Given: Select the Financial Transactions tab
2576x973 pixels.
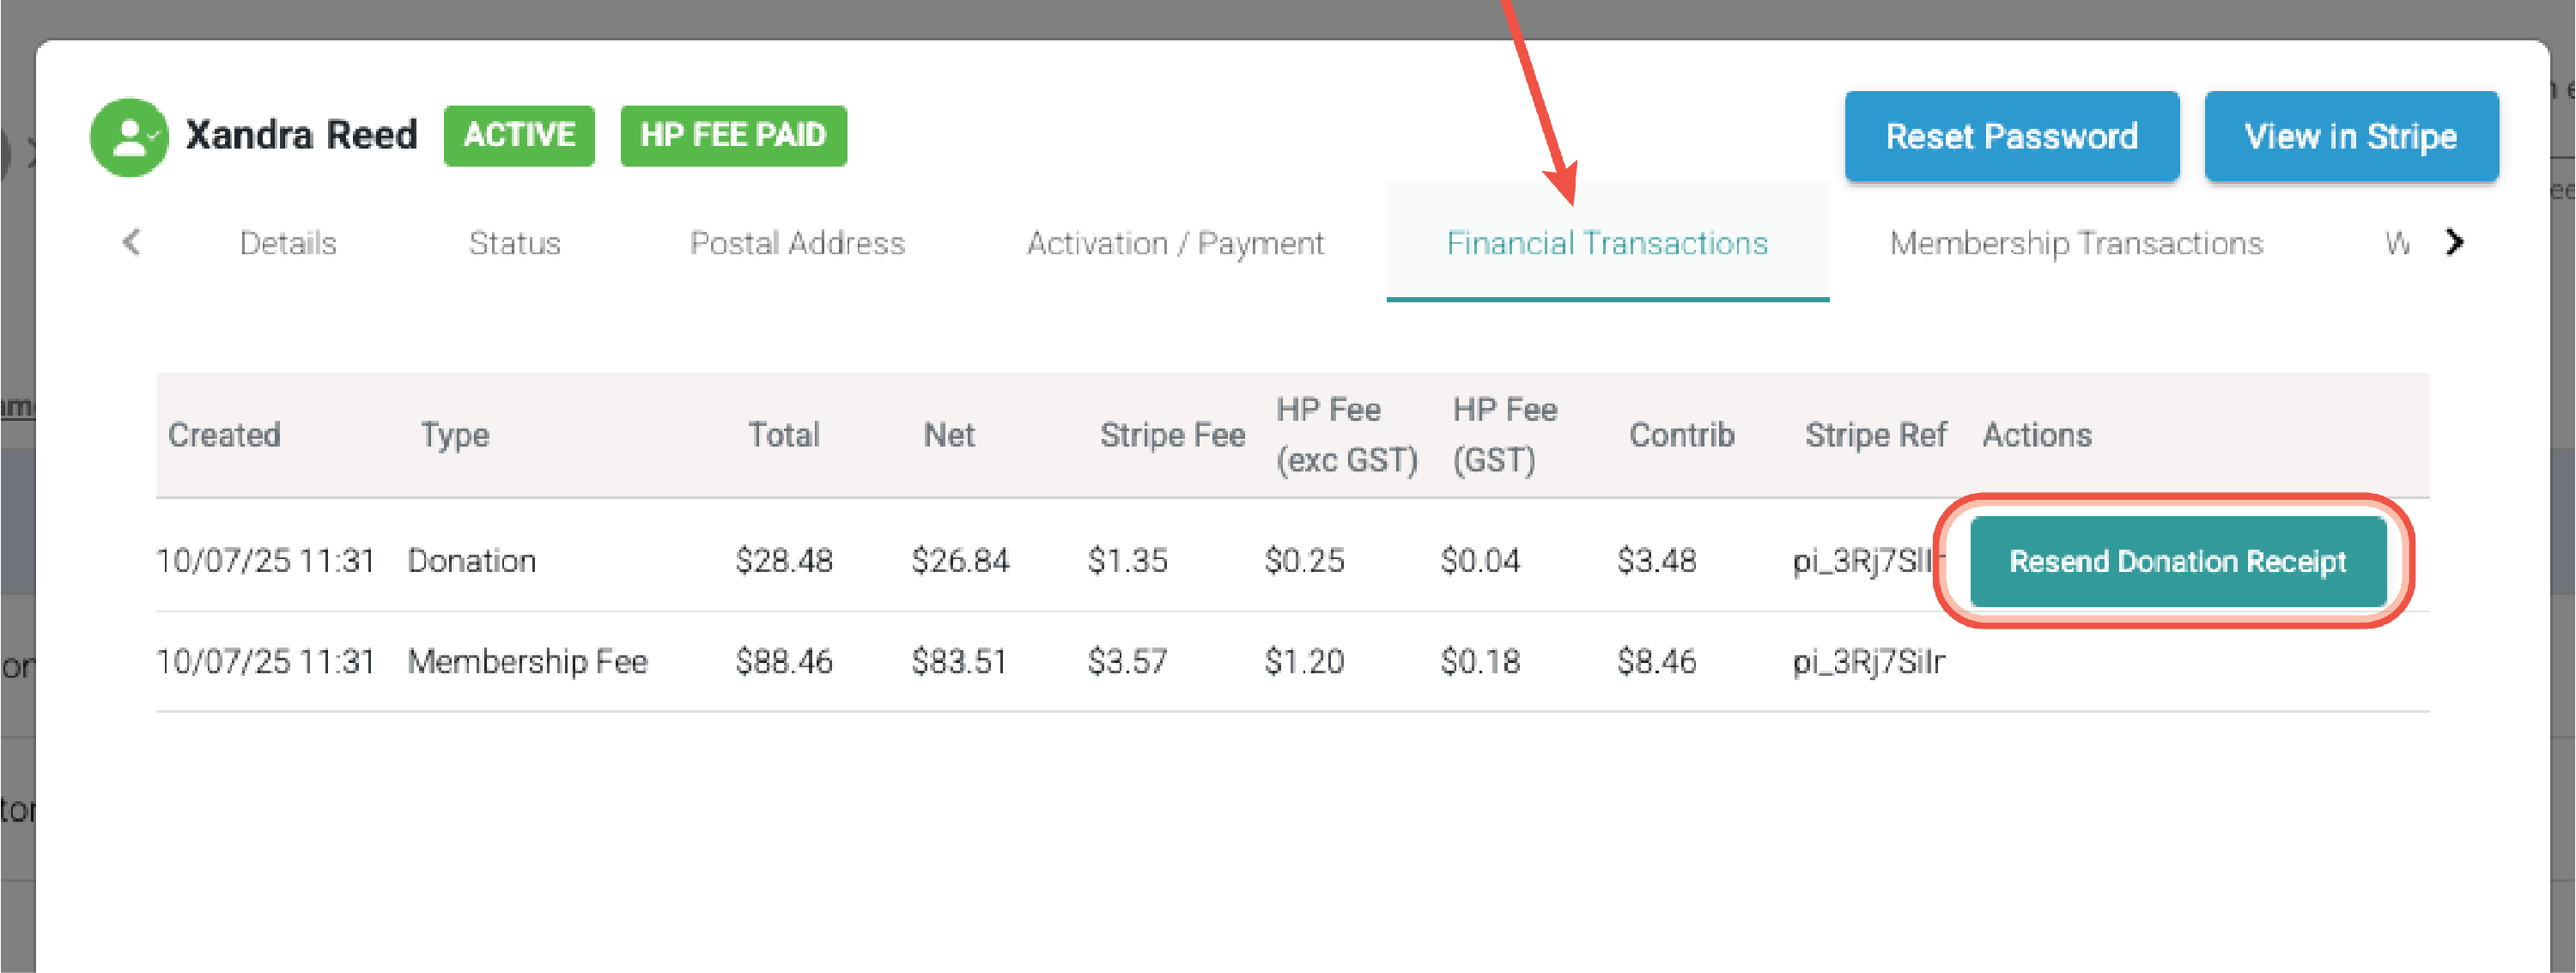Looking at the screenshot, I should (1607, 243).
